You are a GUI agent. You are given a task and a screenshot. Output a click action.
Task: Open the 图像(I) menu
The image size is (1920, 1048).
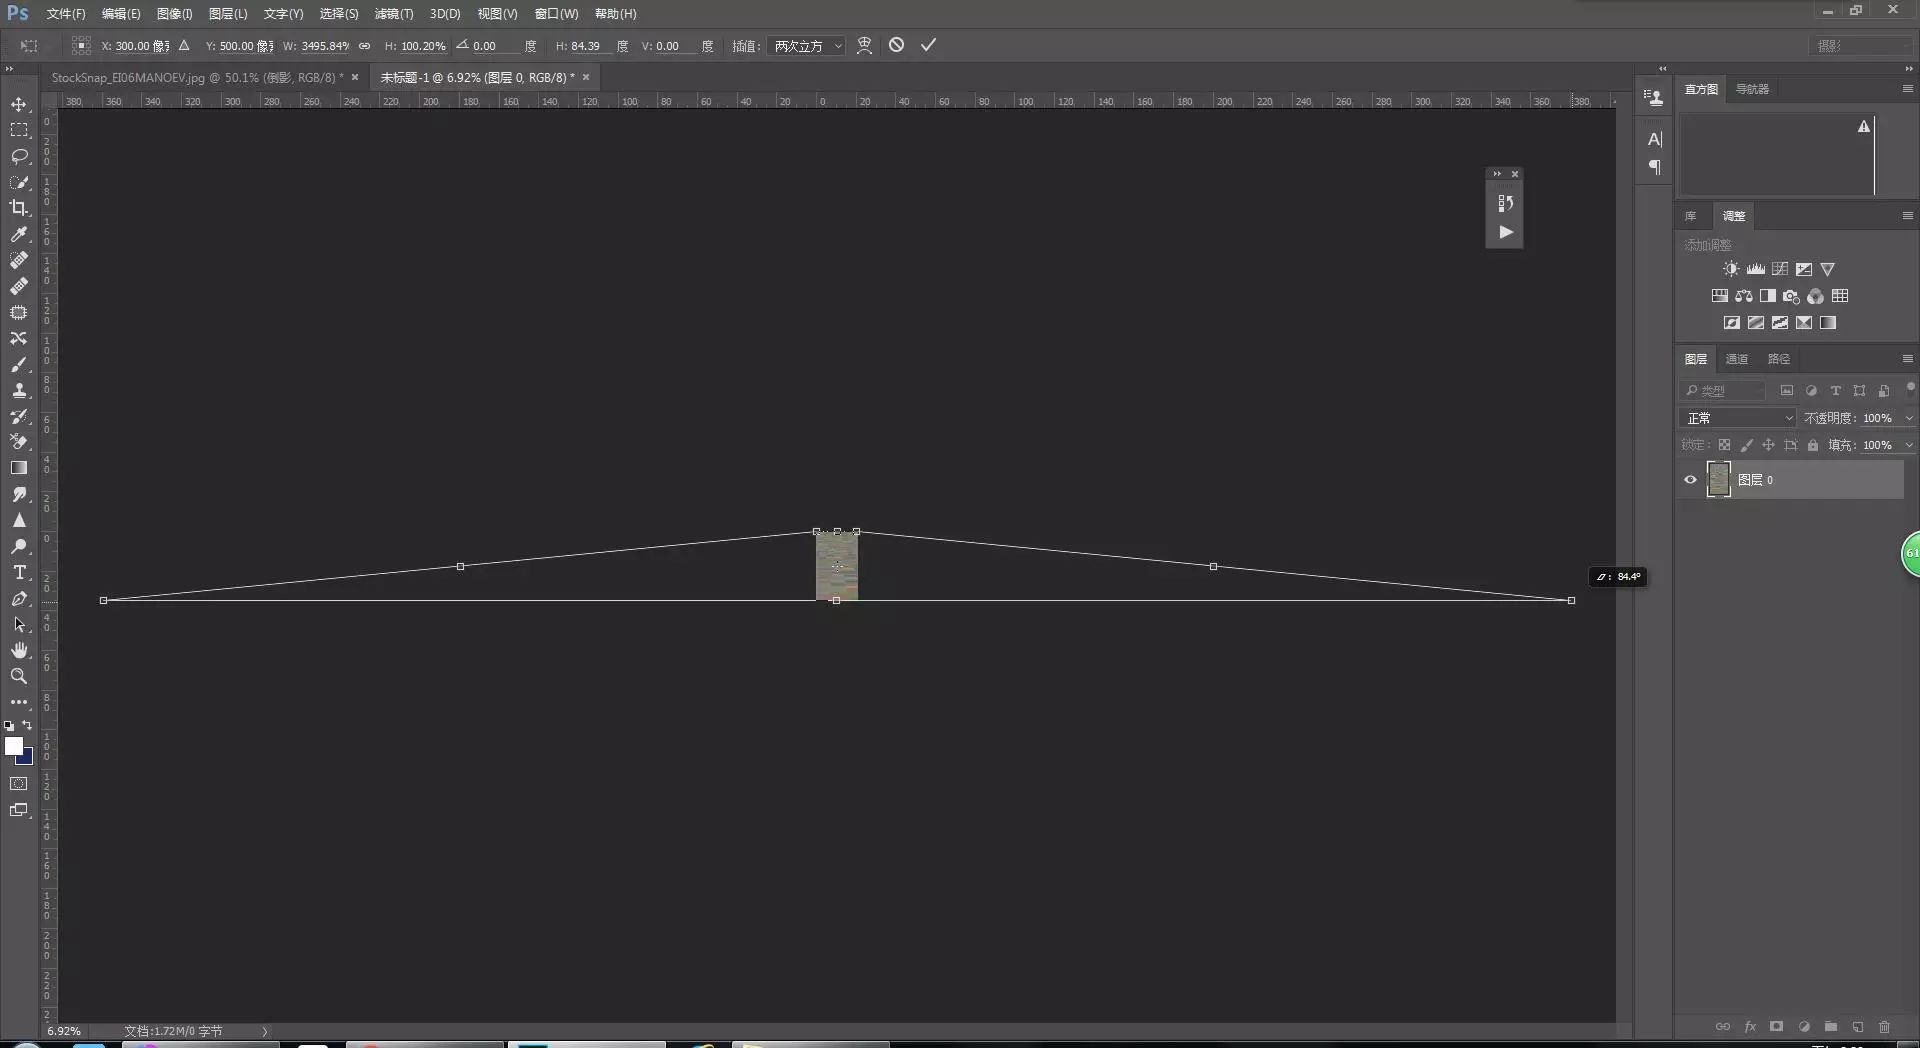174,14
